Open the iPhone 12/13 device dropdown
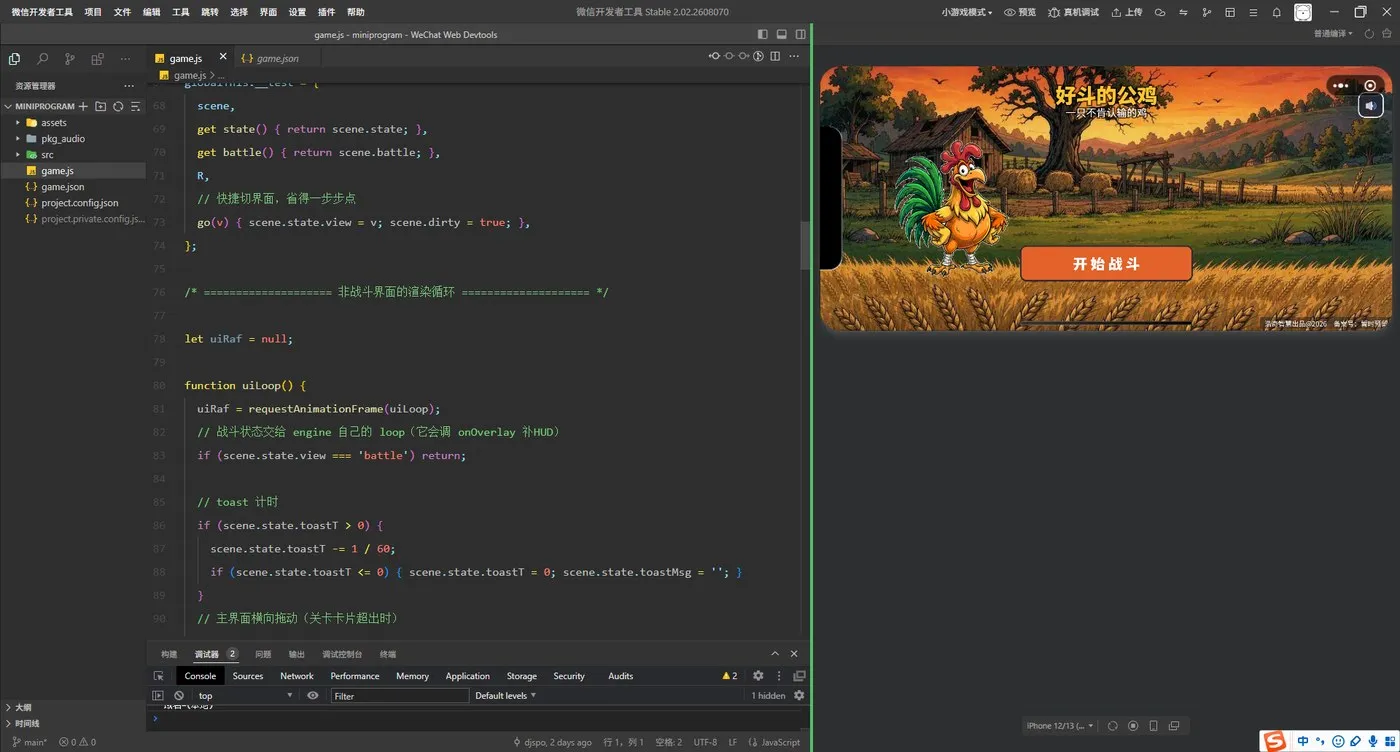This screenshot has height=752, width=1400. point(1060,726)
